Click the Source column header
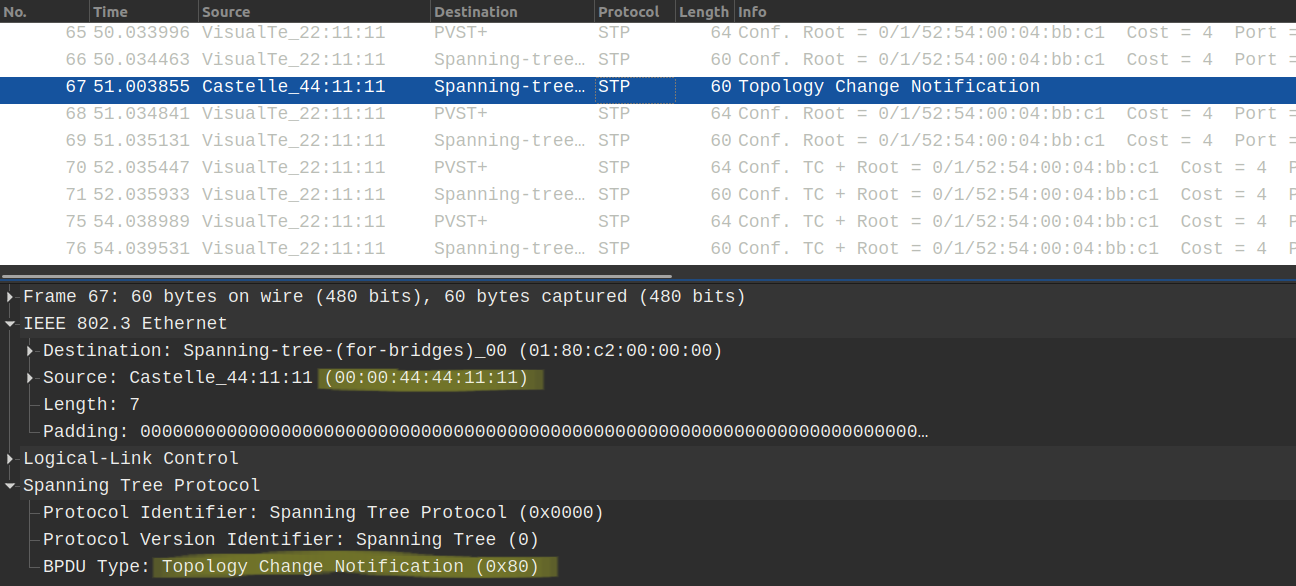 (x=312, y=12)
